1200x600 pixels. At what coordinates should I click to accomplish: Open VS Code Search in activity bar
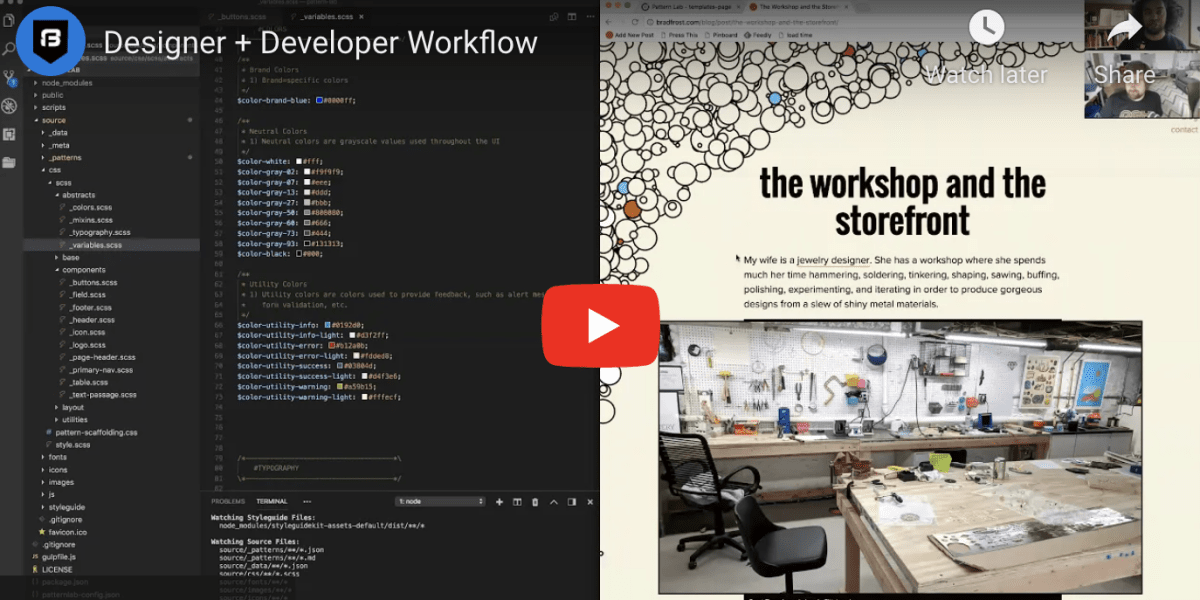click(10, 48)
